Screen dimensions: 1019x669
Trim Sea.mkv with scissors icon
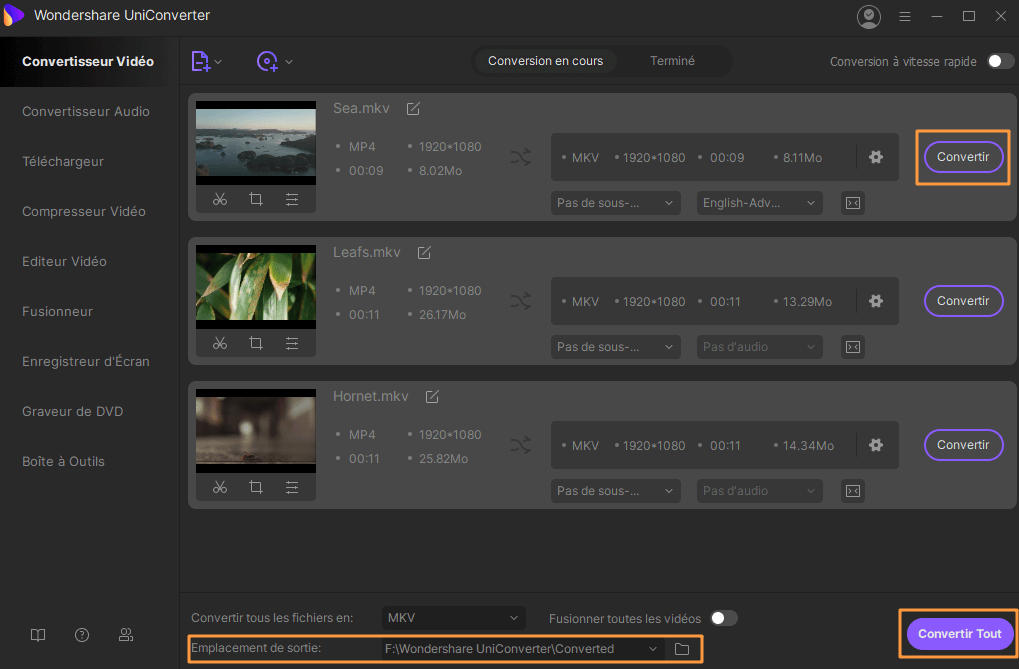pos(220,200)
